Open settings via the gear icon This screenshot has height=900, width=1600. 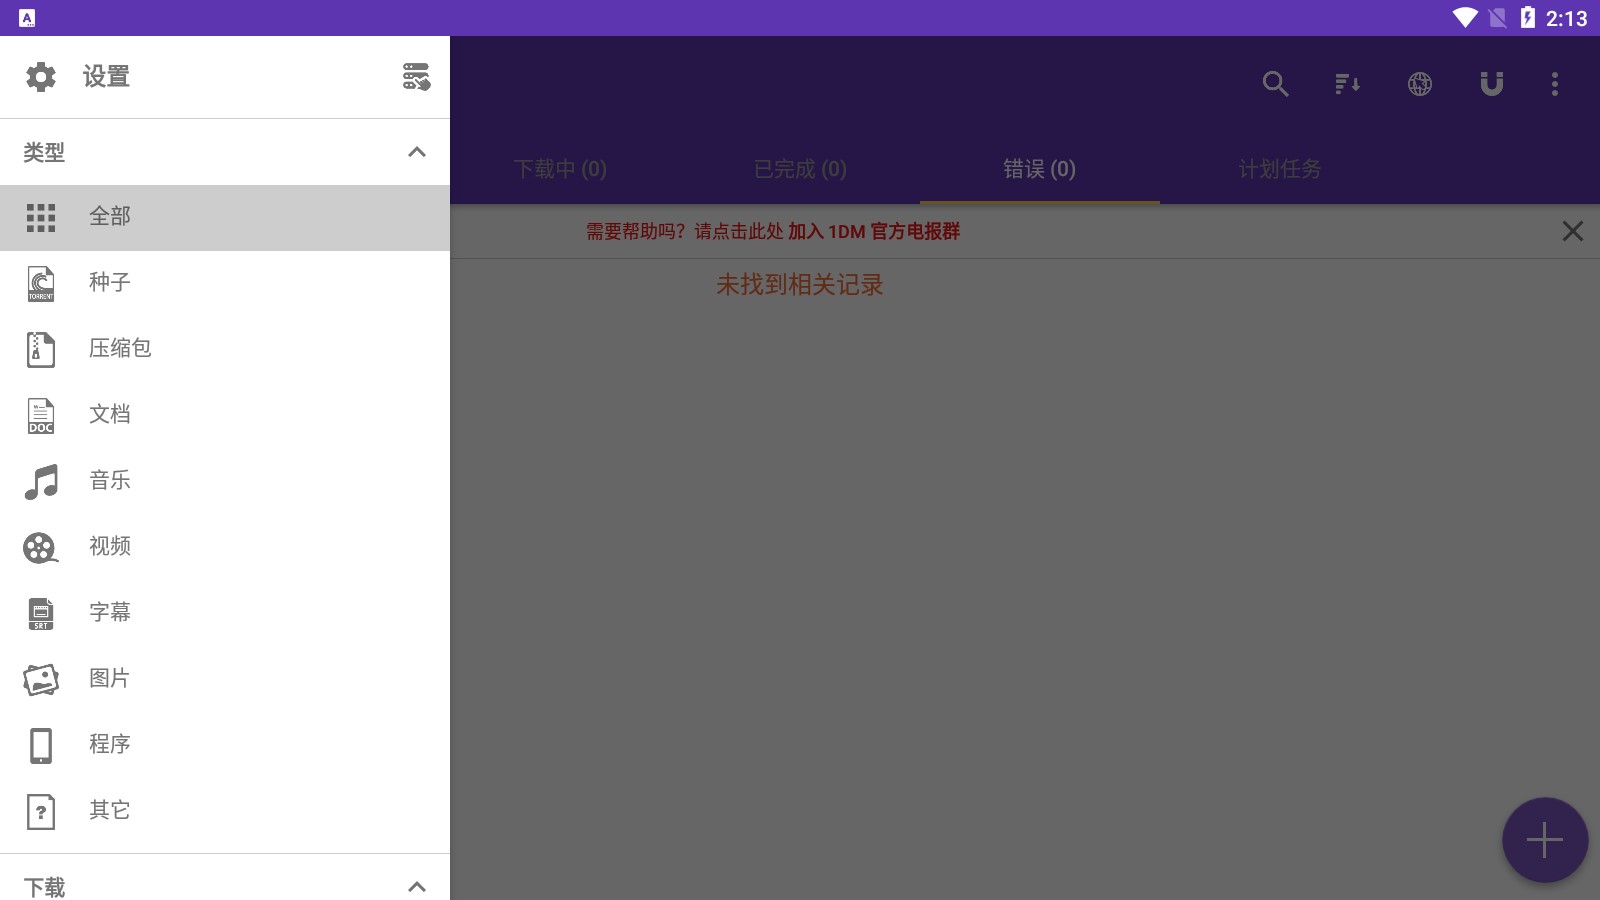coord(41,77)
